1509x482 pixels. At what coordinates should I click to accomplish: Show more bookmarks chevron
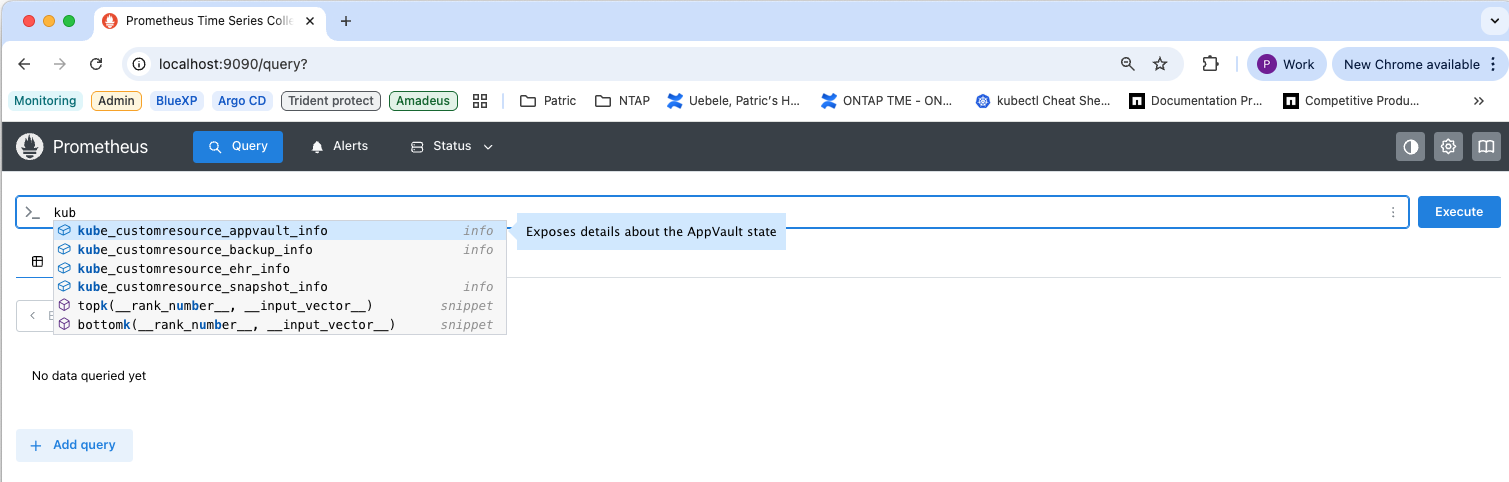(1479, 101)
